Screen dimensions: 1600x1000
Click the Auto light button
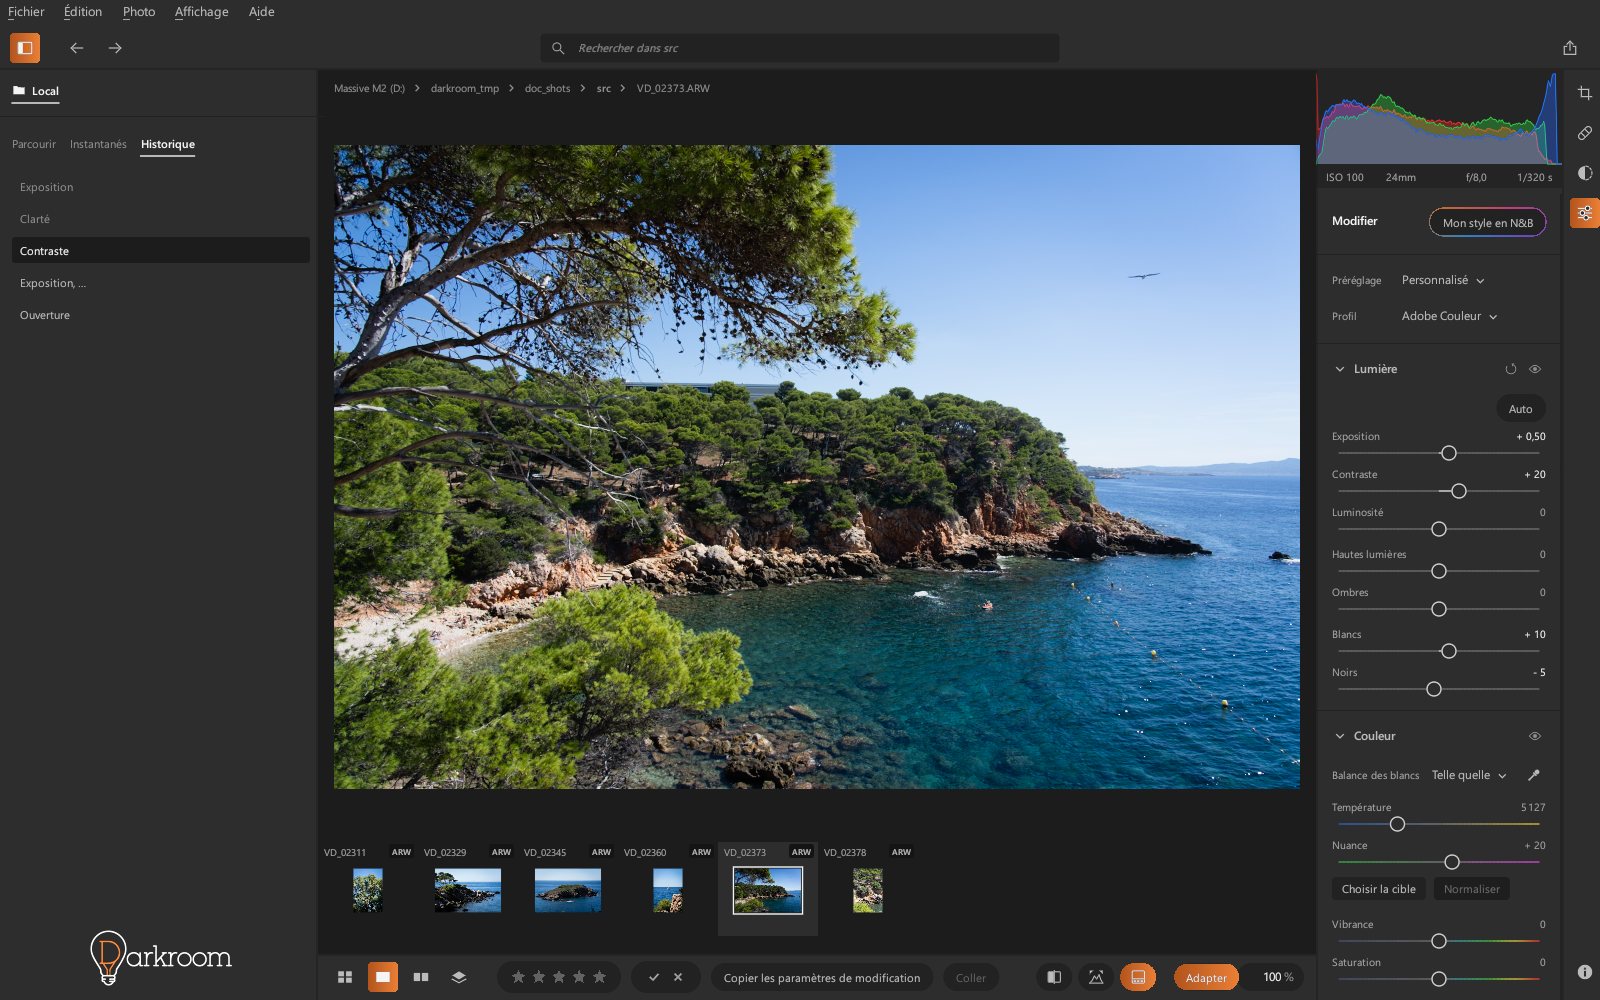pos(1520,409)
